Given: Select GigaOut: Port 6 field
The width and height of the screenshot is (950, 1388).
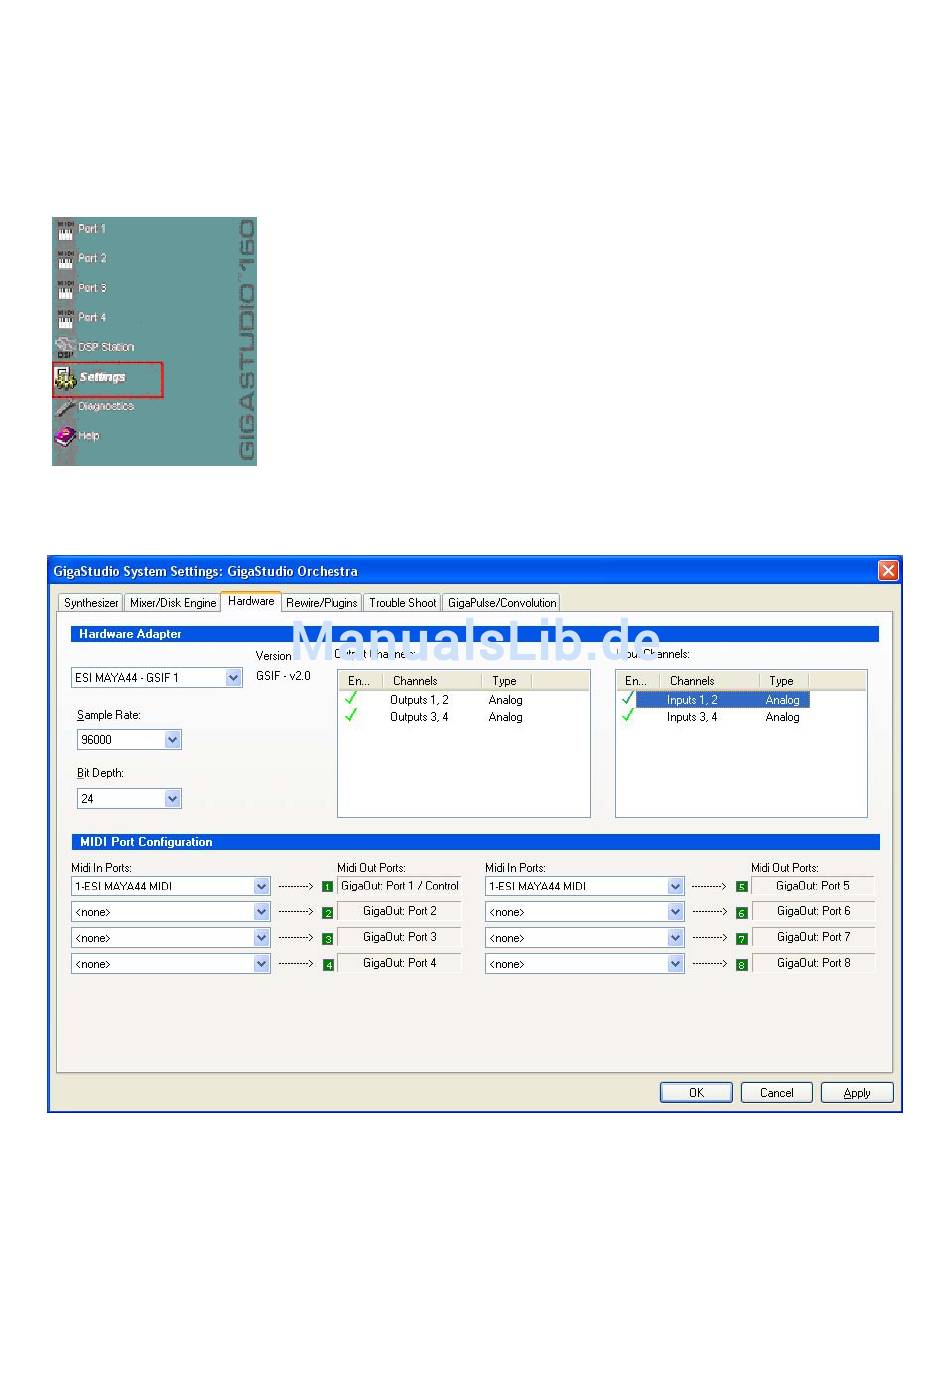Looking at the screenshot, I should coord(813,912).
